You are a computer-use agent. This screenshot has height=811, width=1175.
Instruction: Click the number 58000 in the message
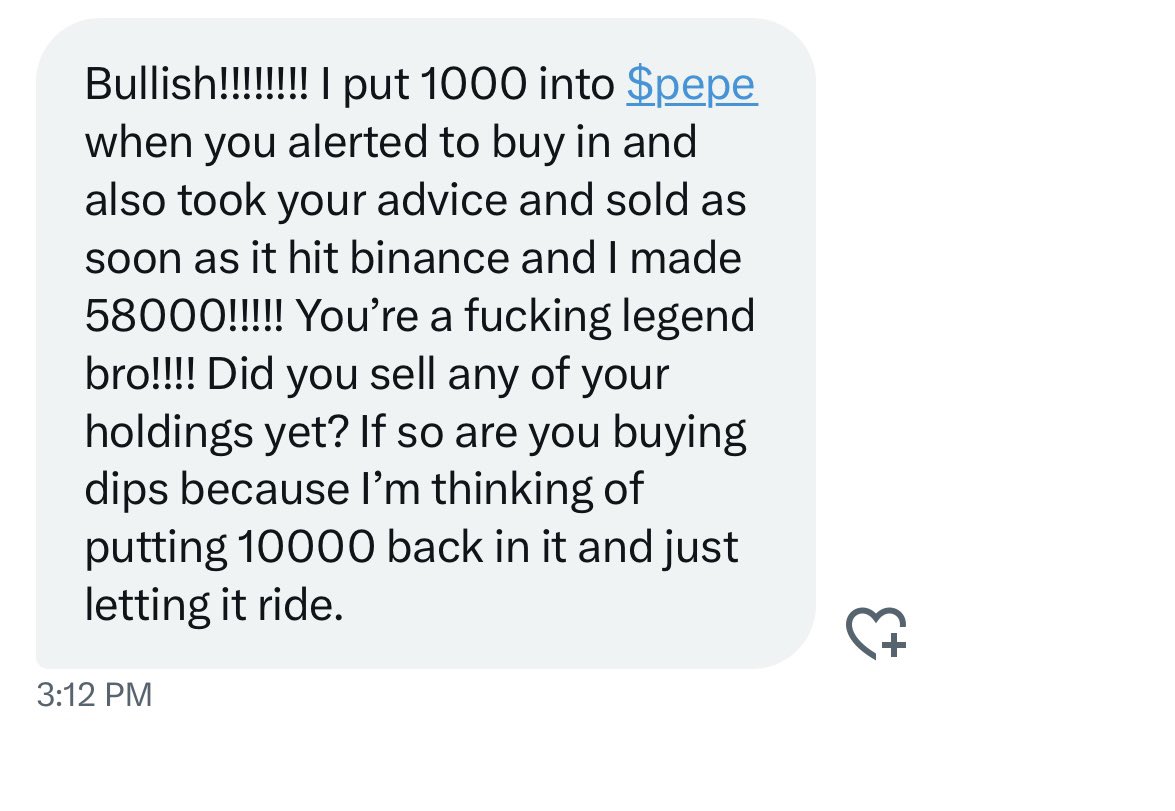155,318
